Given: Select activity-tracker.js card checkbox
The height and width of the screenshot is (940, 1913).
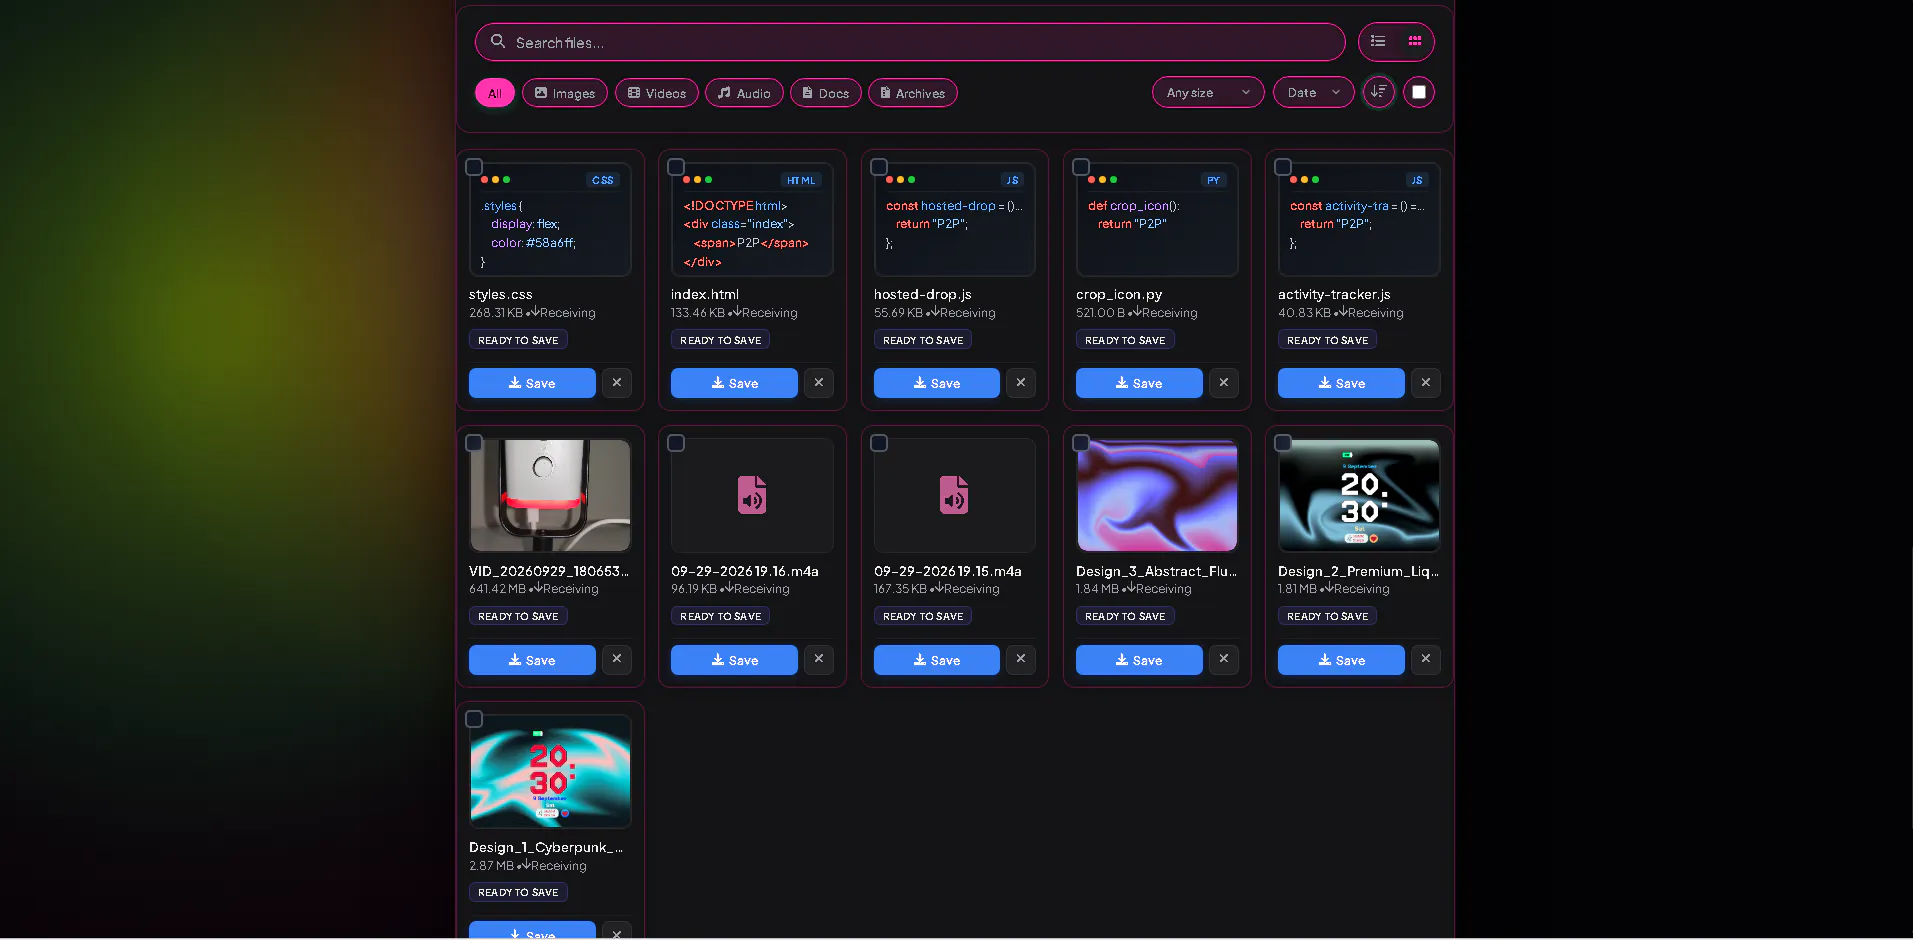Looking at the screenshot, I should coord(1283,167).
